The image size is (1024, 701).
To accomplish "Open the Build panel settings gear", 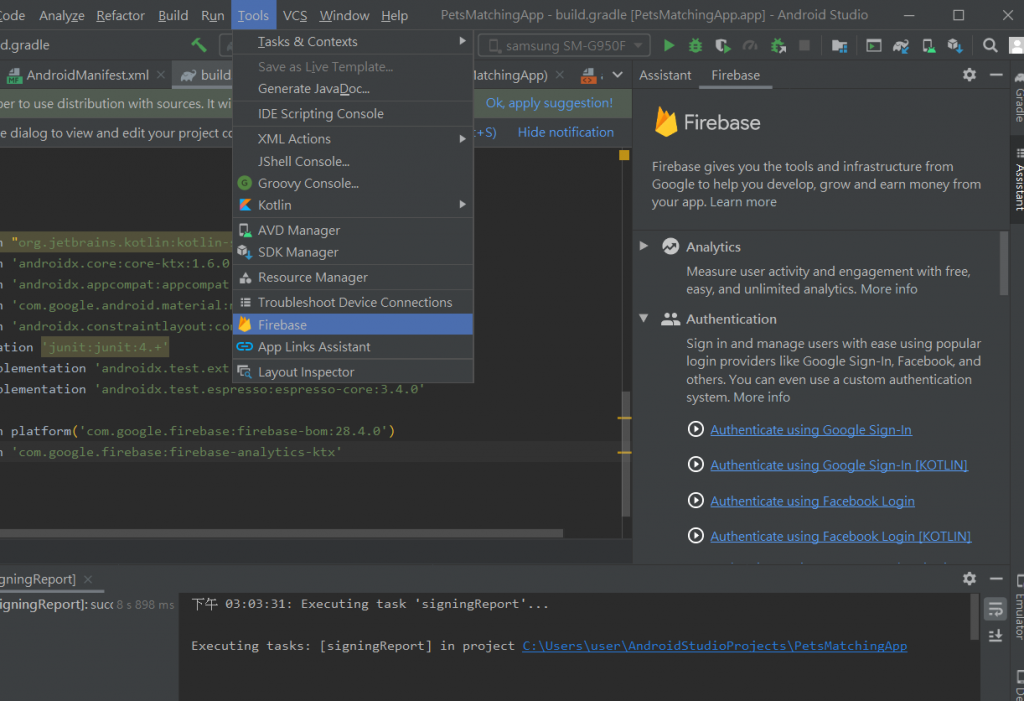I will click(x=969, y=579).
